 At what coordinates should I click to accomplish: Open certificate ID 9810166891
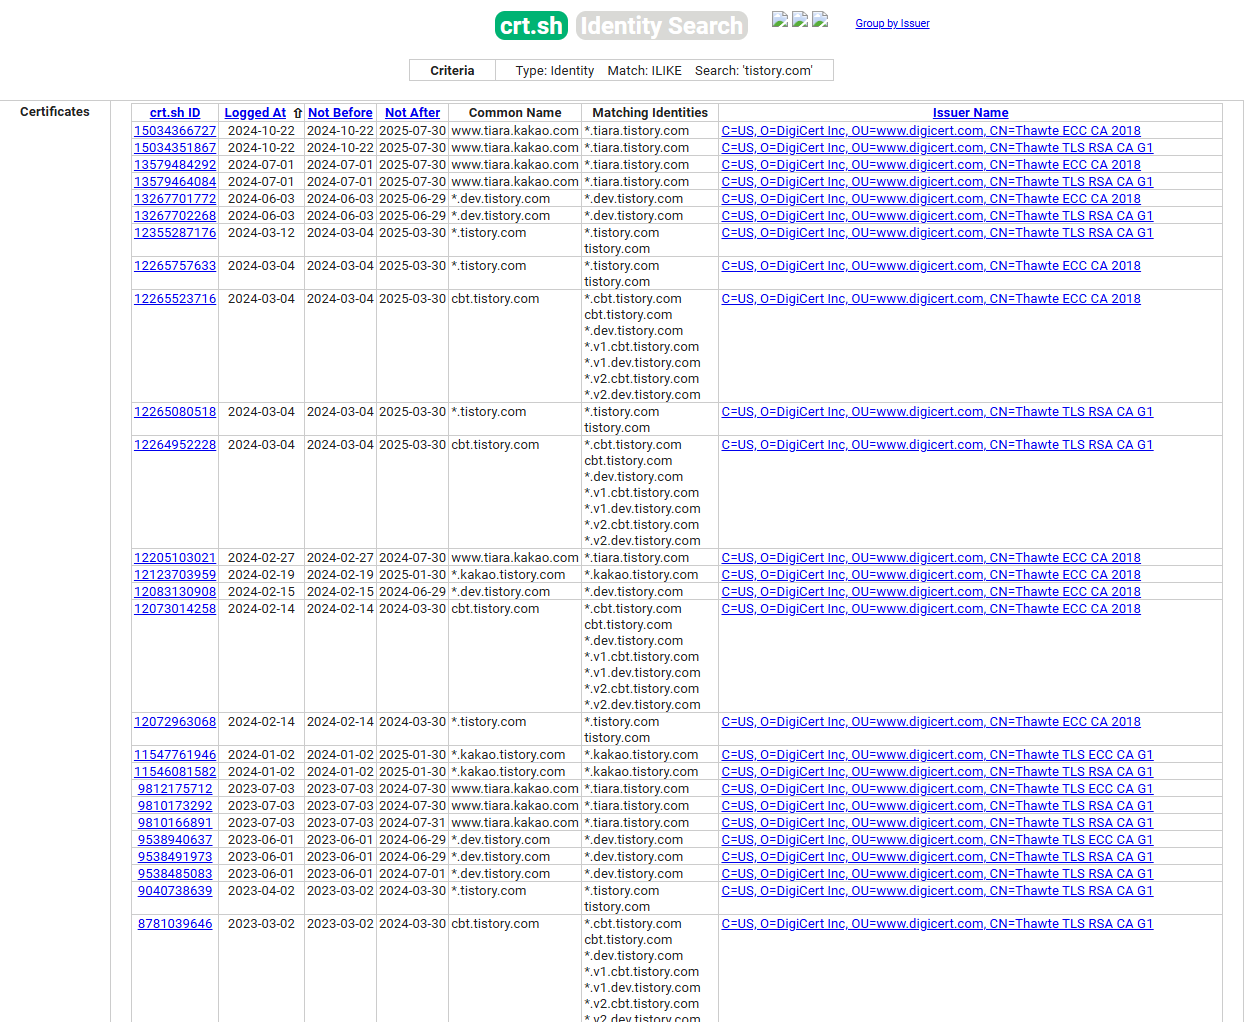point(175,823)
